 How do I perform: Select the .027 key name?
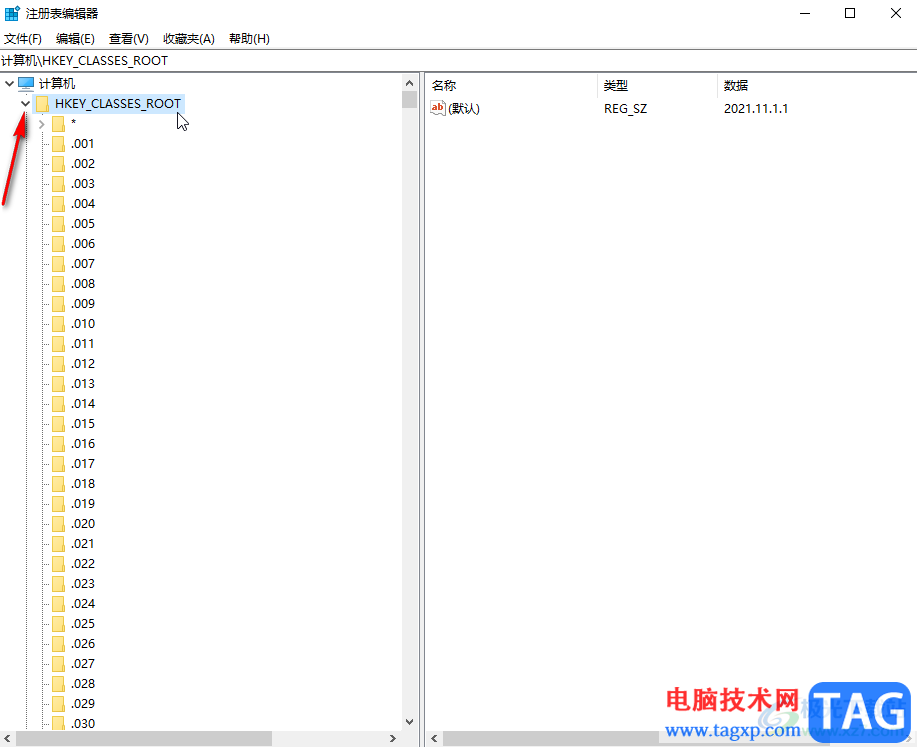pos(83,663)
